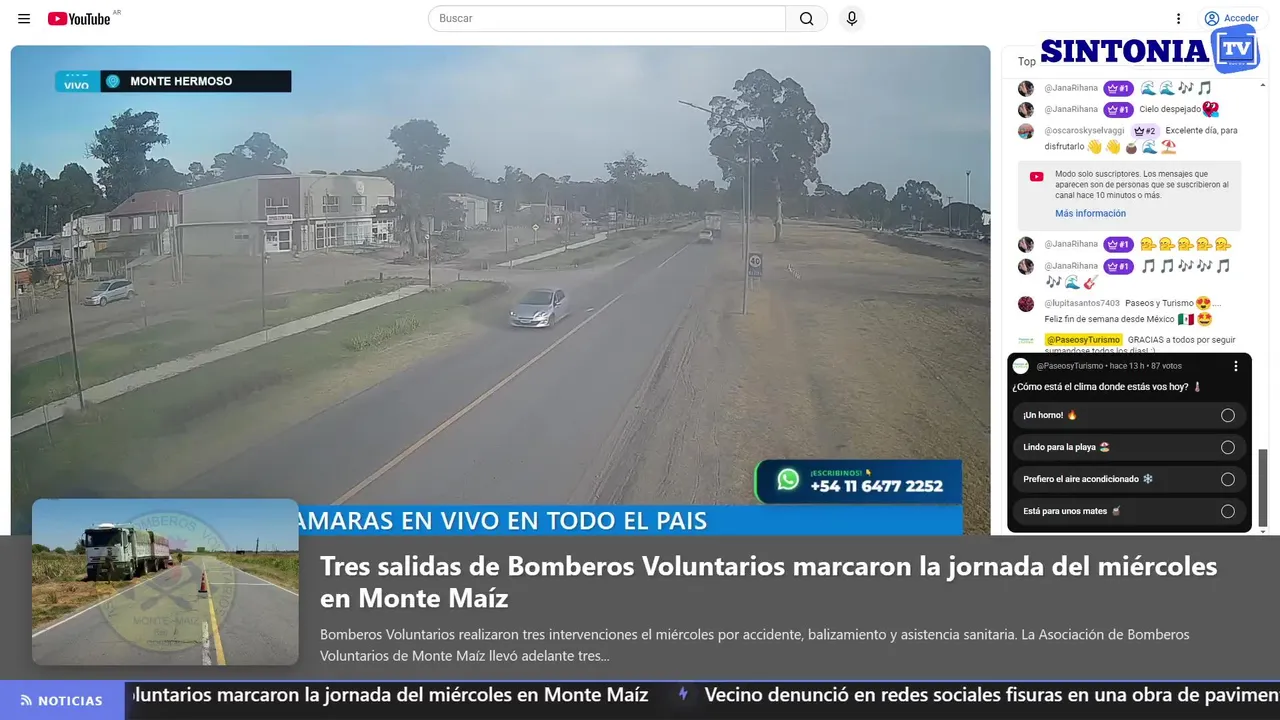Open the poll's three-dot options menu
Image resolution: width=1280 pixels, height=720 pixels.
(x=1236, y=366)
